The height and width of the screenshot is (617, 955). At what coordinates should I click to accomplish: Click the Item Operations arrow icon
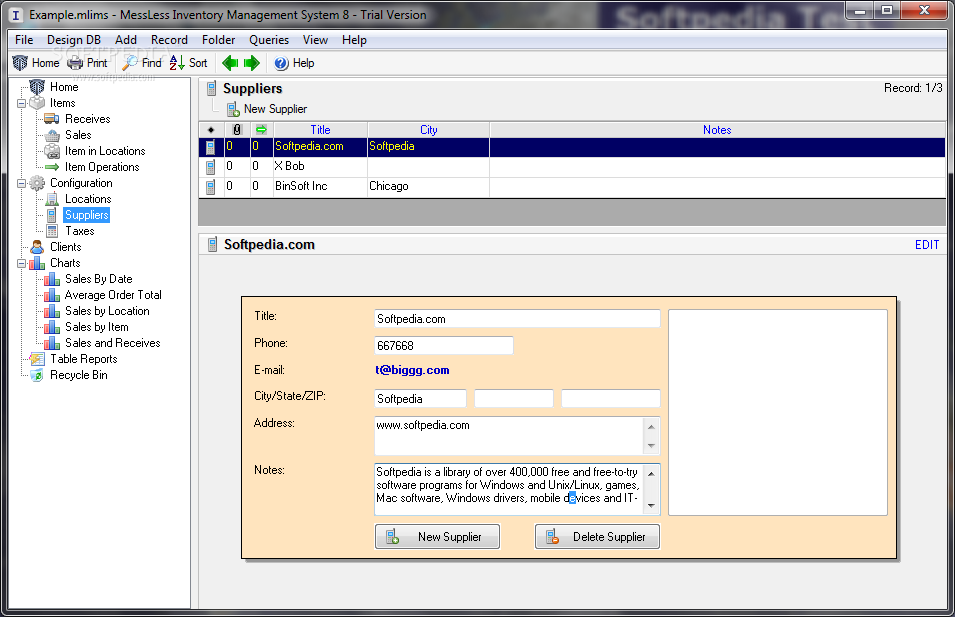pos(52,167)
